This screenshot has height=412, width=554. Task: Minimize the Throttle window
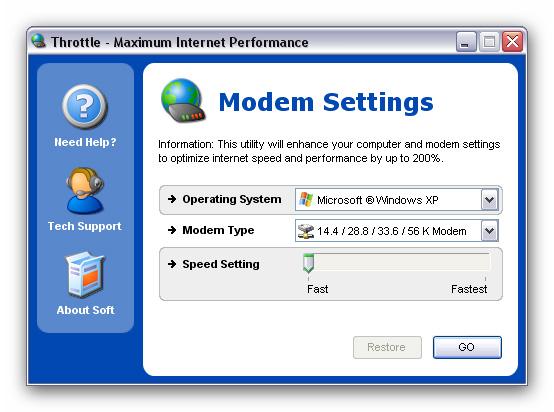[x=466, y=42]
